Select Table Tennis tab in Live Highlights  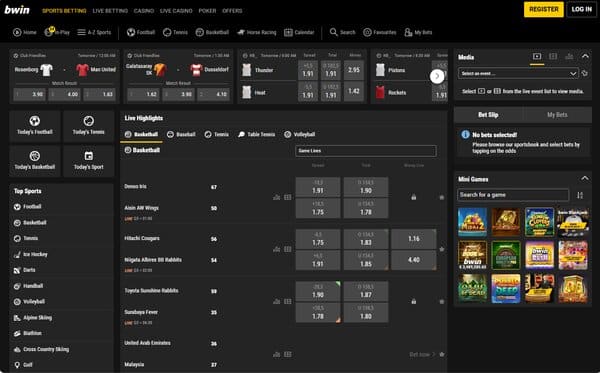(x=256, y=134)
